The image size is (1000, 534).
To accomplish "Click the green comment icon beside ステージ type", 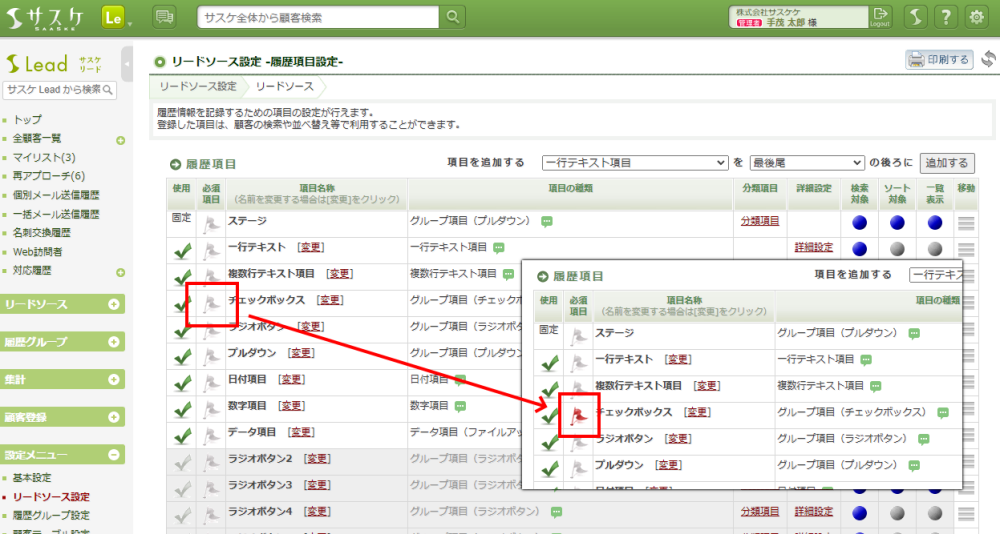I will pos(547,221).
